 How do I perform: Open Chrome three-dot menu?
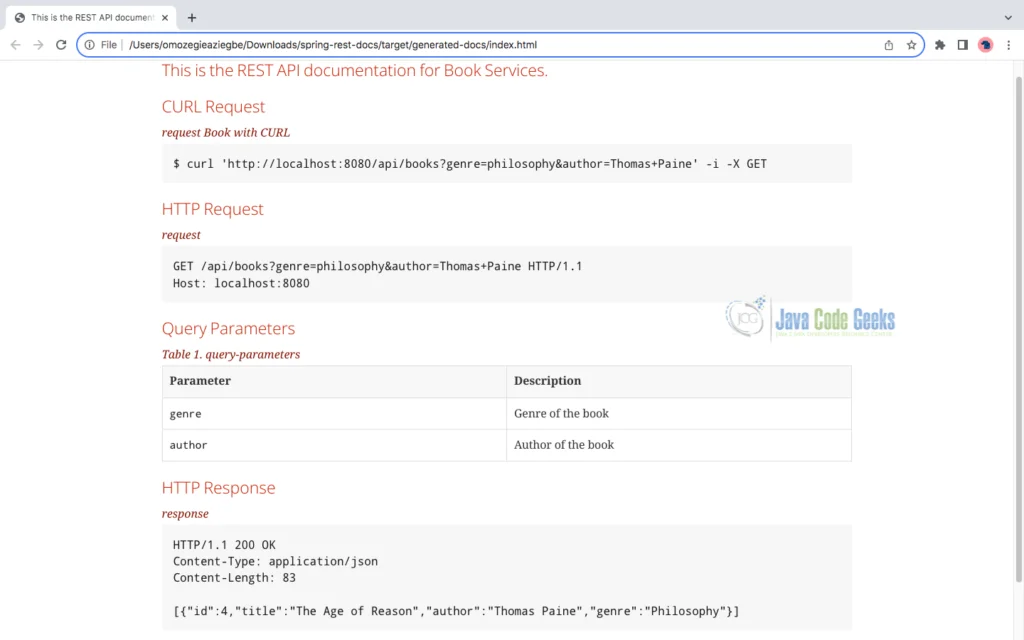coord(1008,44)
